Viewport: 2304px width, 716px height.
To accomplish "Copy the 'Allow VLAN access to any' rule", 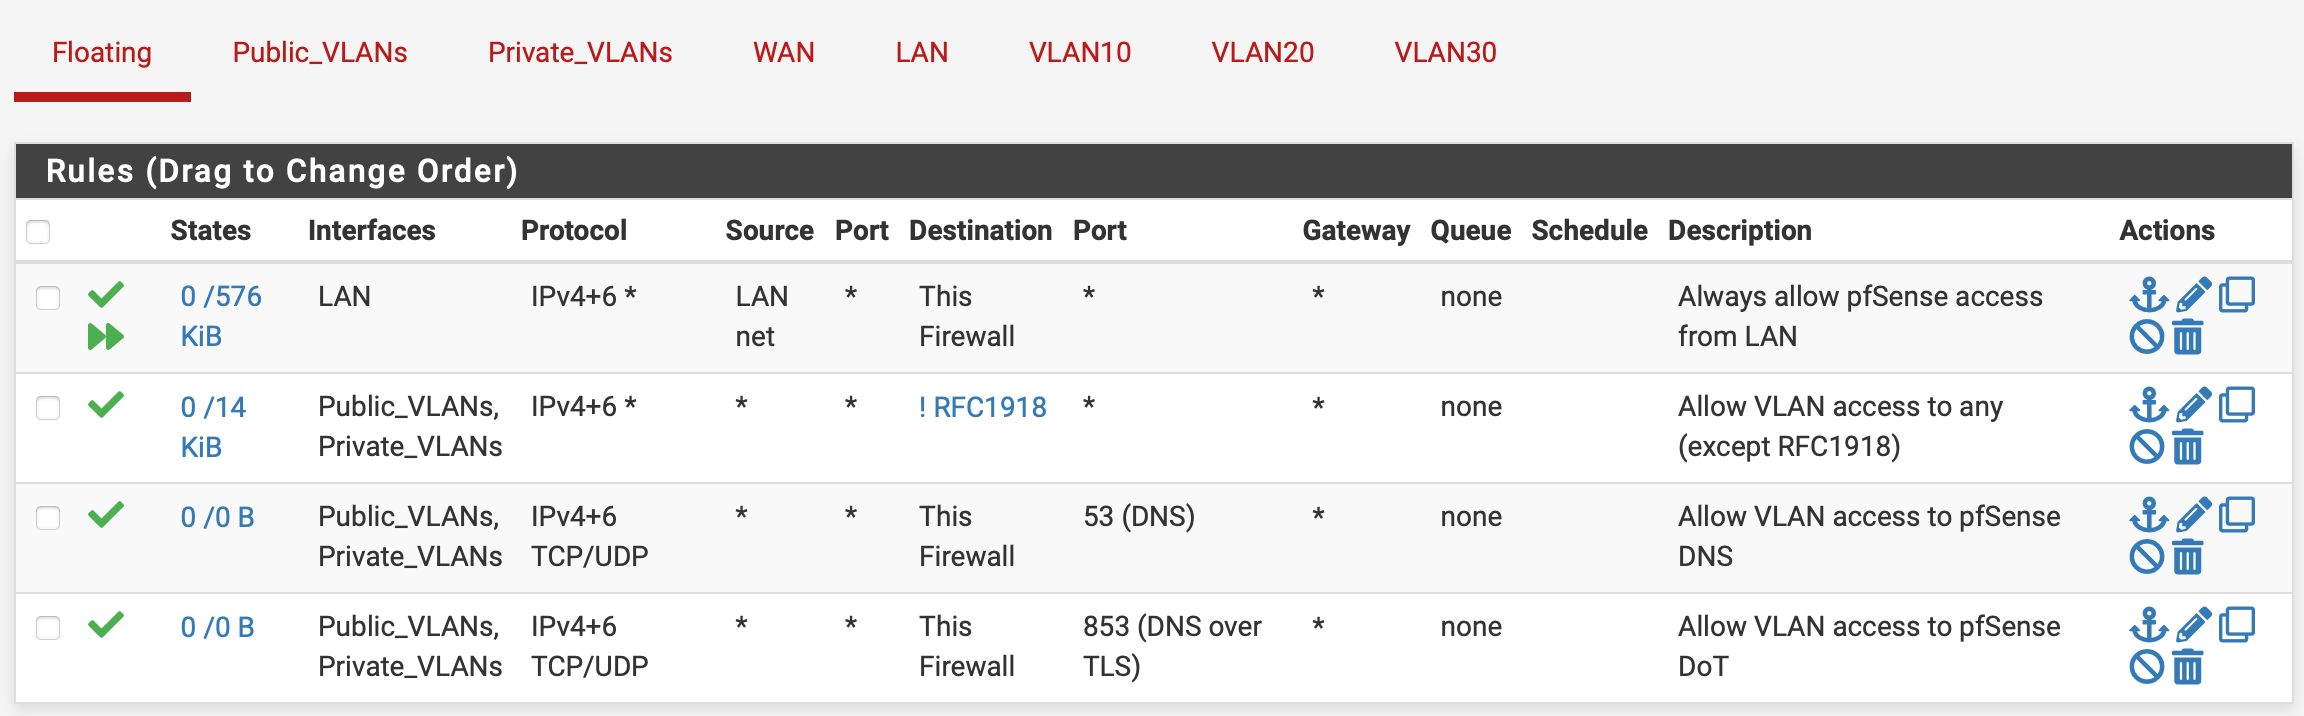I will click(x=2237, y=406).
